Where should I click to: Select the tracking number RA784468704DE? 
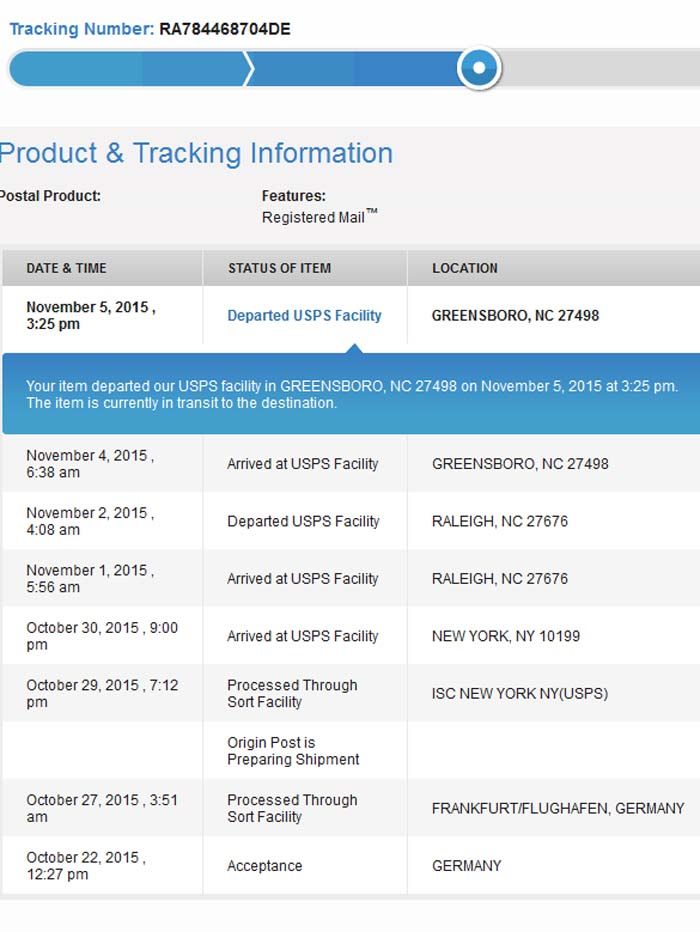click(x=225, y=29)
